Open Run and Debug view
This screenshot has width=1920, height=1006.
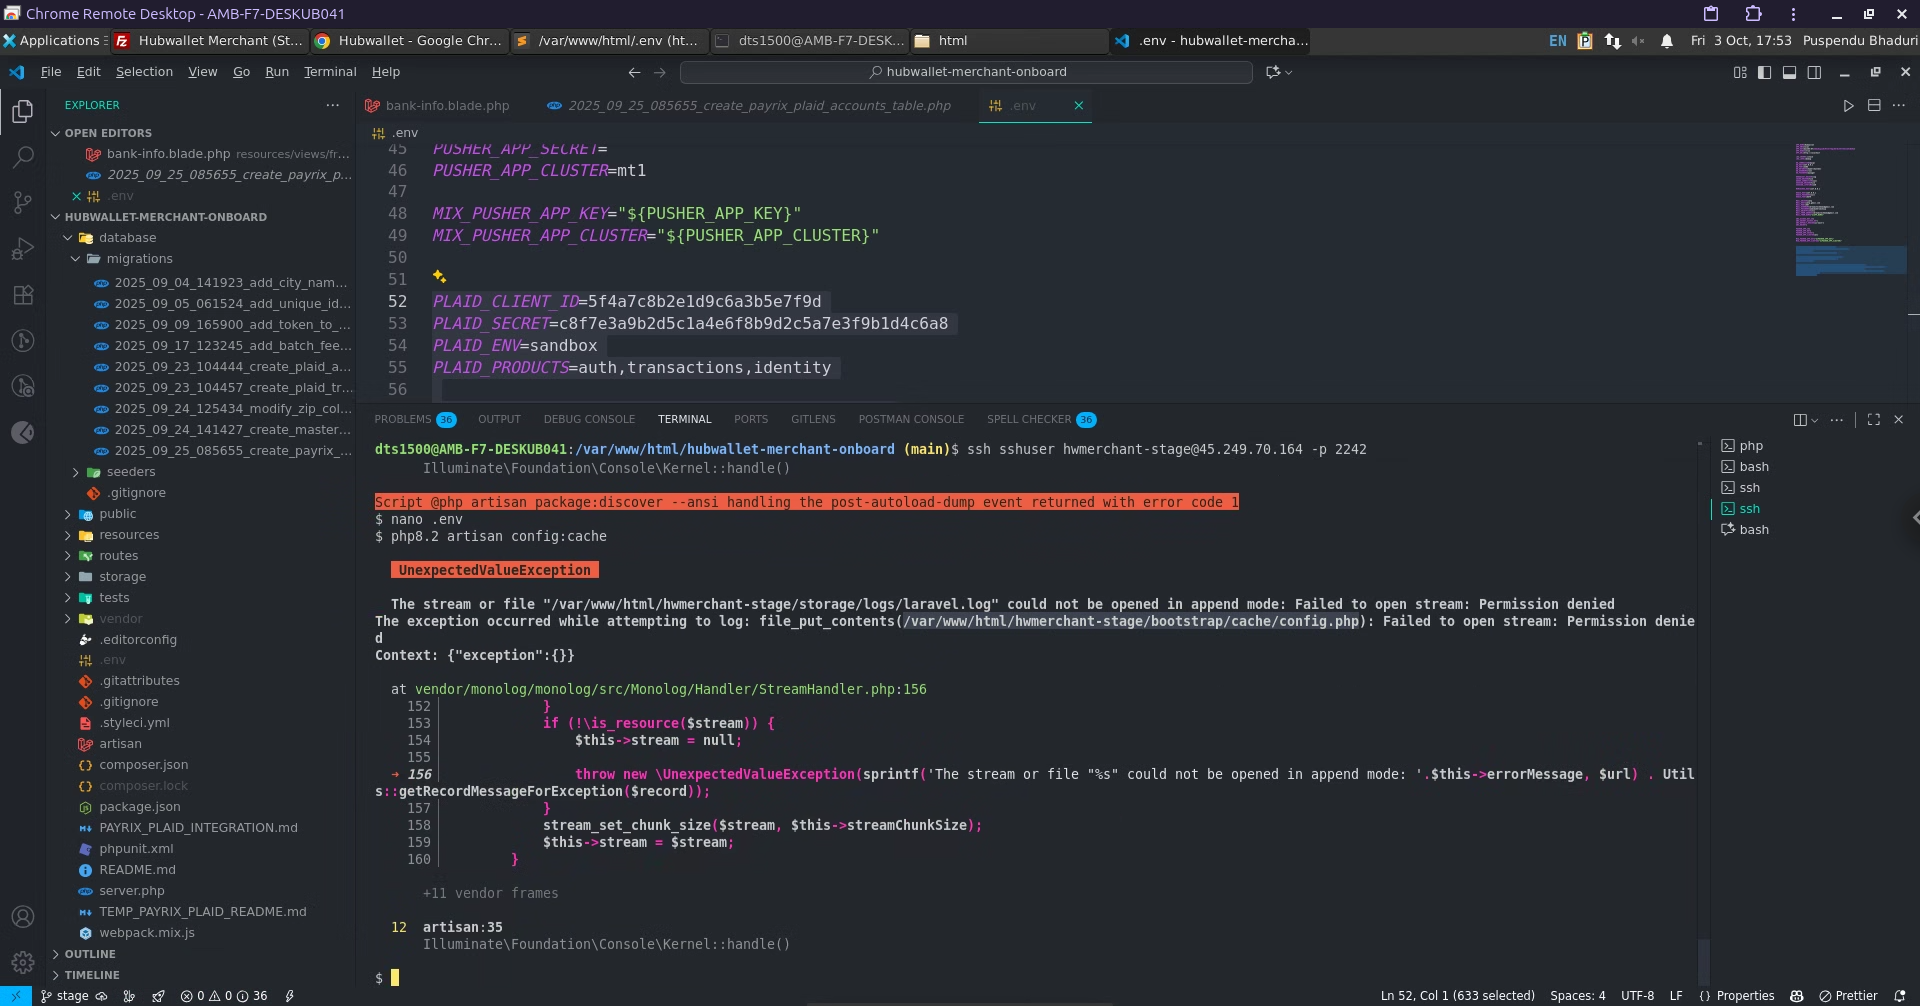[x=22, y=249]
